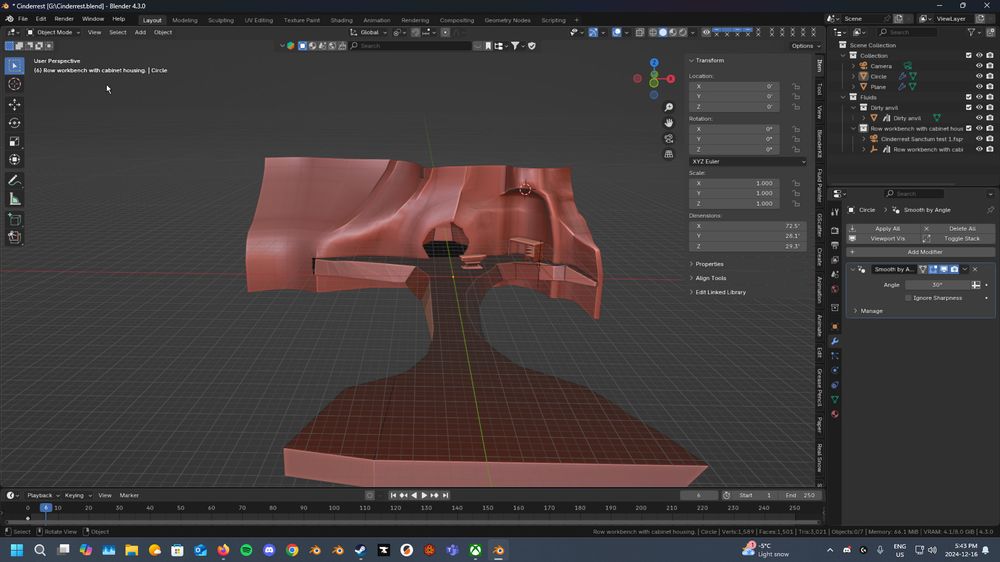
Task: Click the zoom magnifier viewport gizmo
Action: pyautogui.click(x=669, y=107)
